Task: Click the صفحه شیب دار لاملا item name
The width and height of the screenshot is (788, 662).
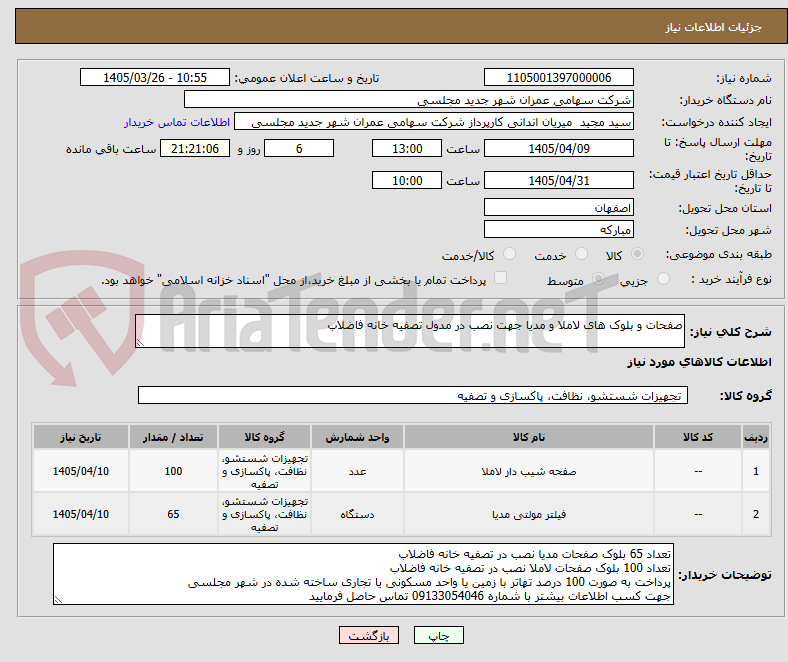Action: point(529,471)
